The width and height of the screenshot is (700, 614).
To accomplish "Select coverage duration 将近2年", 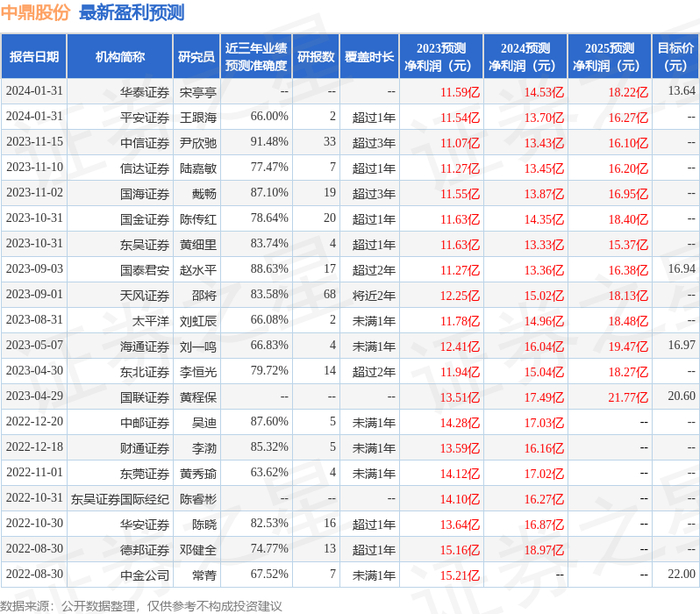I will point(374,296).
